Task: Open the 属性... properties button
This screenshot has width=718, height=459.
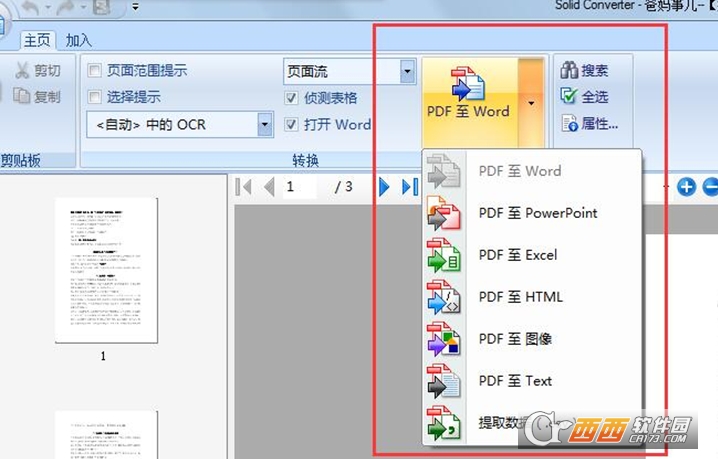Action: 590,123
